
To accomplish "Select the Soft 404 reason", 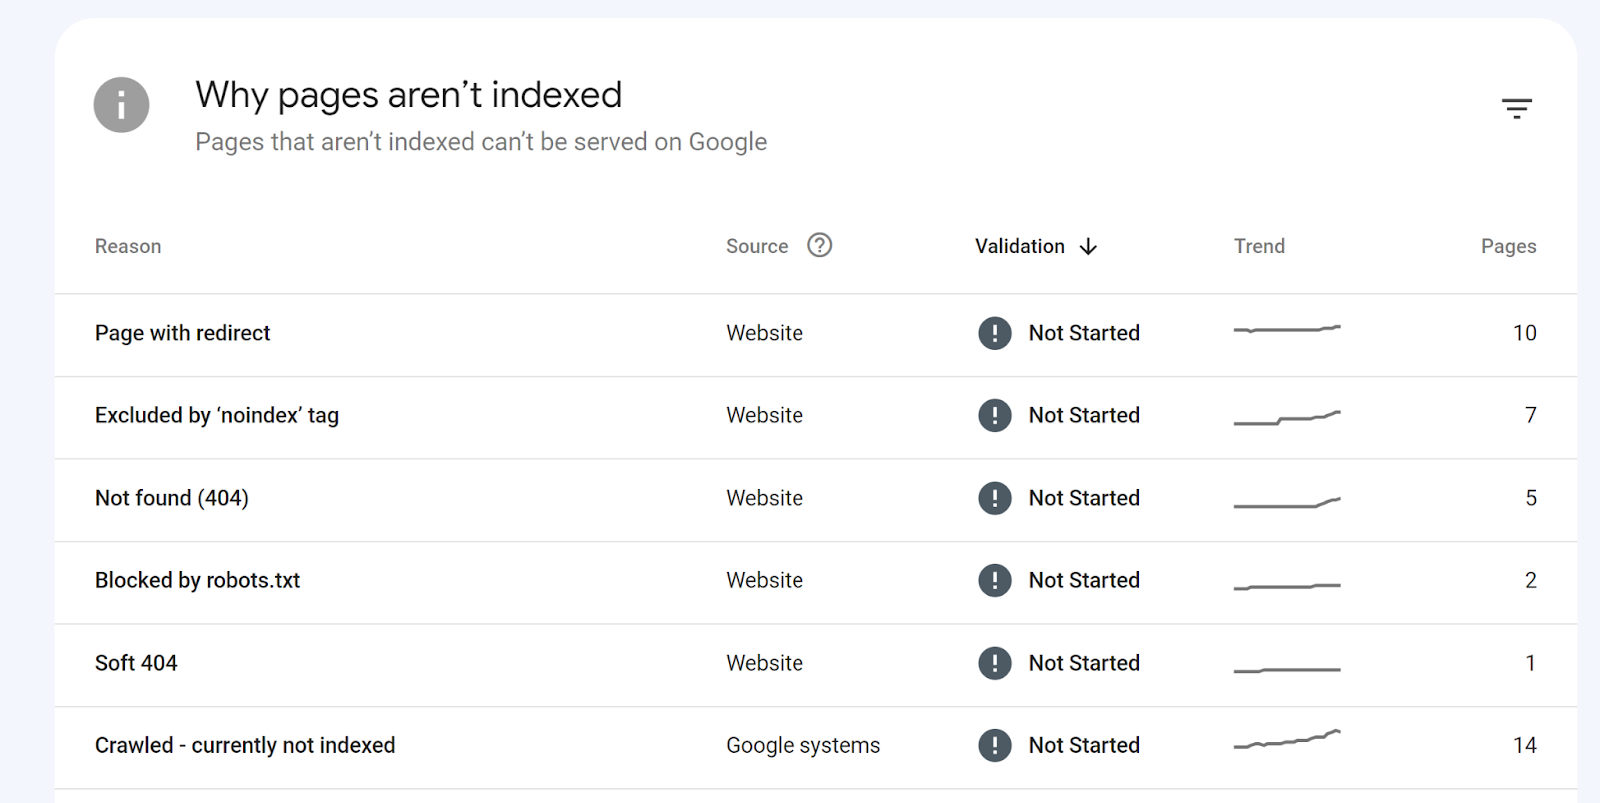I will 136,663.
